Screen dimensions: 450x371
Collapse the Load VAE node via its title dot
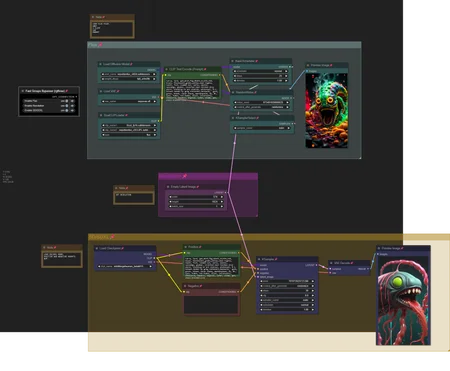coord(100,91)
